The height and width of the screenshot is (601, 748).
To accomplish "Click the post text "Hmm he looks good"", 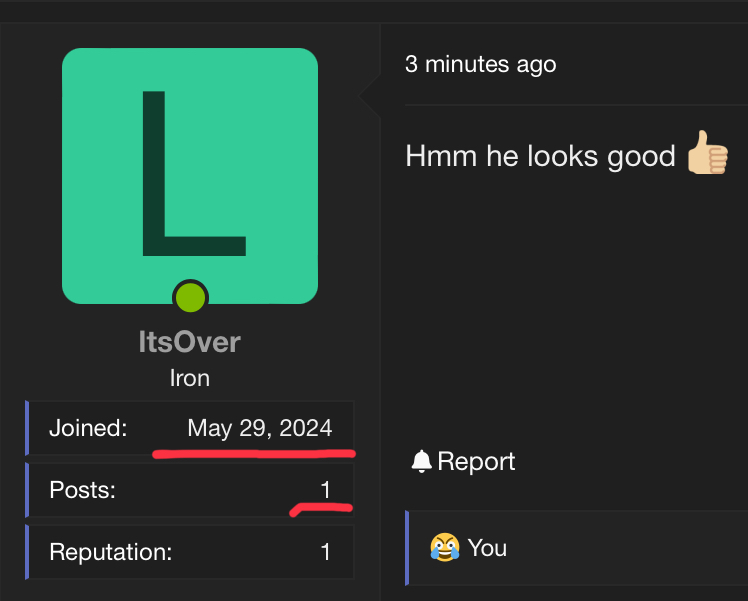I will pos(540,157).
